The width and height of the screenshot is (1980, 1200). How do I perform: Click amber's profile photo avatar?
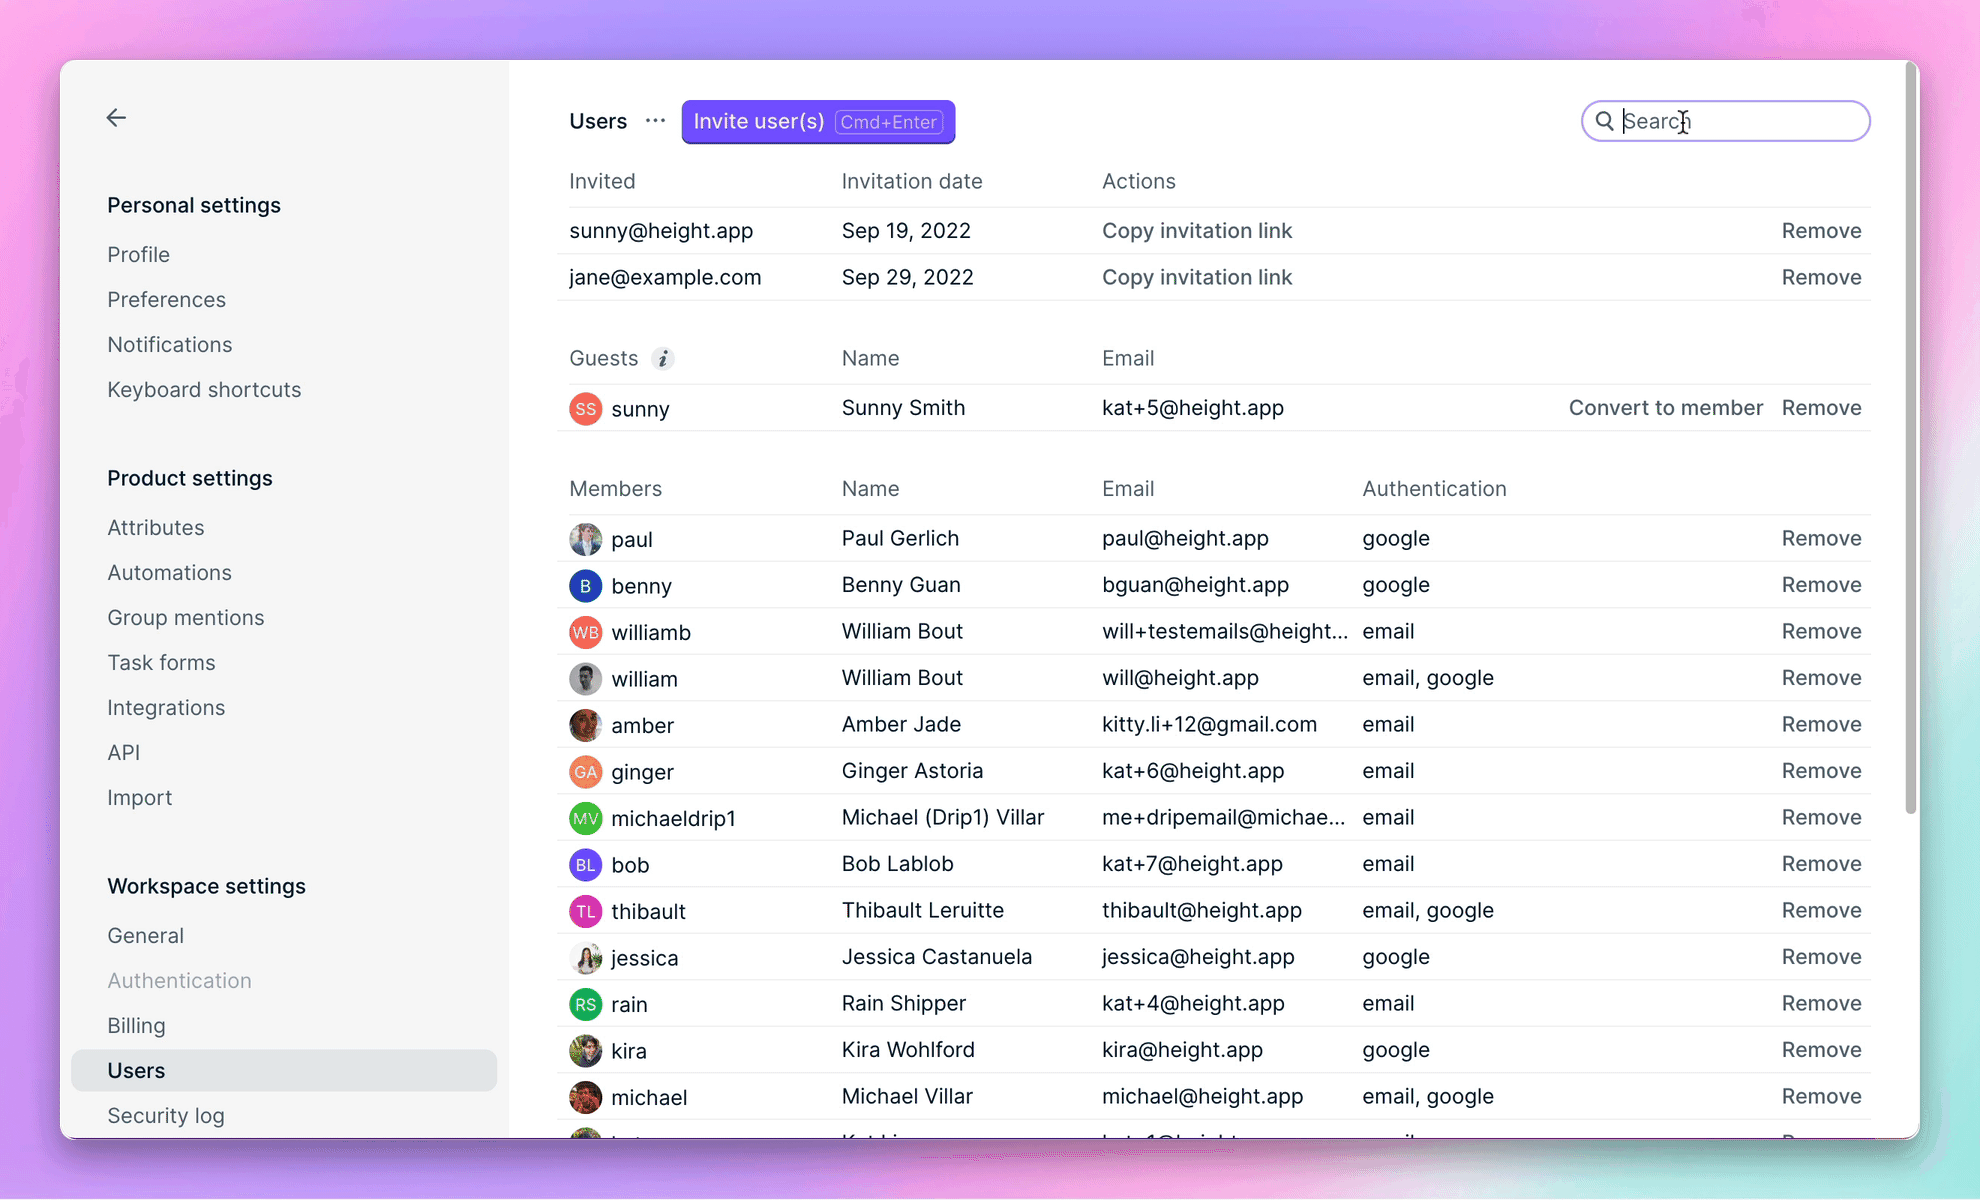tap(585, 725)
